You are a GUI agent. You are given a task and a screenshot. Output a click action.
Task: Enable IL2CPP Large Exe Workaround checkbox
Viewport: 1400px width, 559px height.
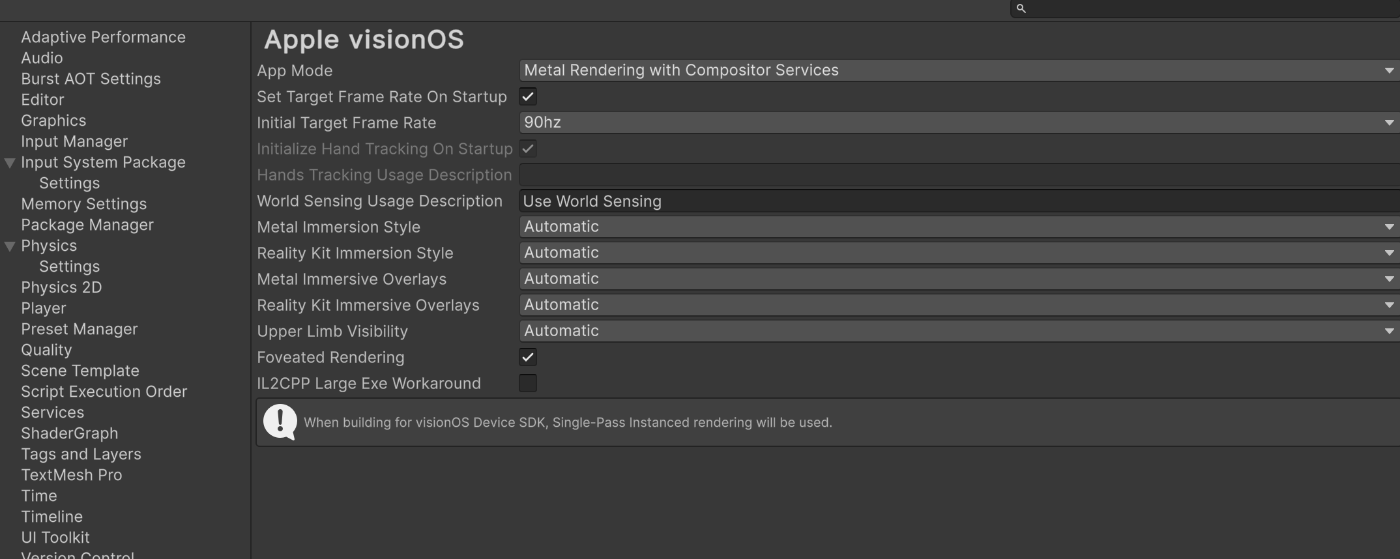pyautogui.click(x=528, y=383)
